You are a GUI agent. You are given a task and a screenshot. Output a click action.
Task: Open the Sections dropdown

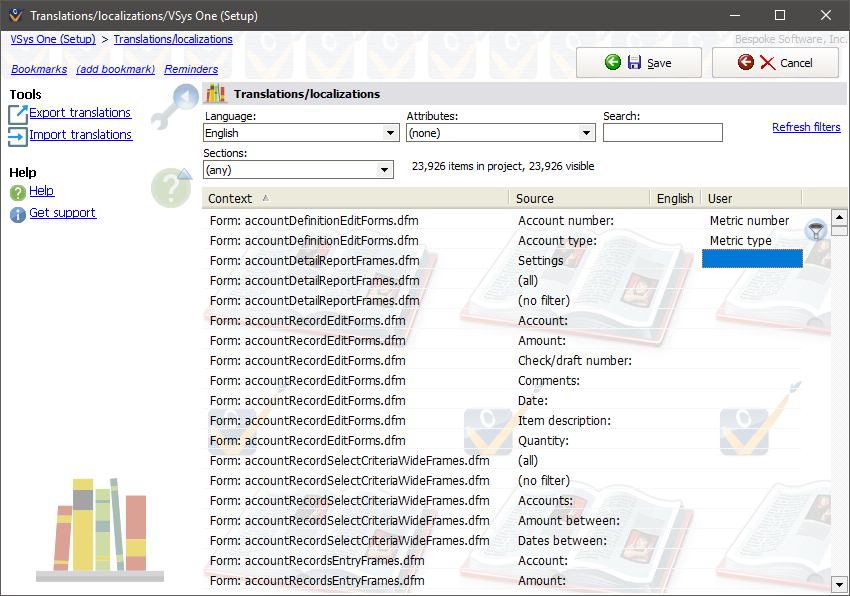click(x=385, y=170)
